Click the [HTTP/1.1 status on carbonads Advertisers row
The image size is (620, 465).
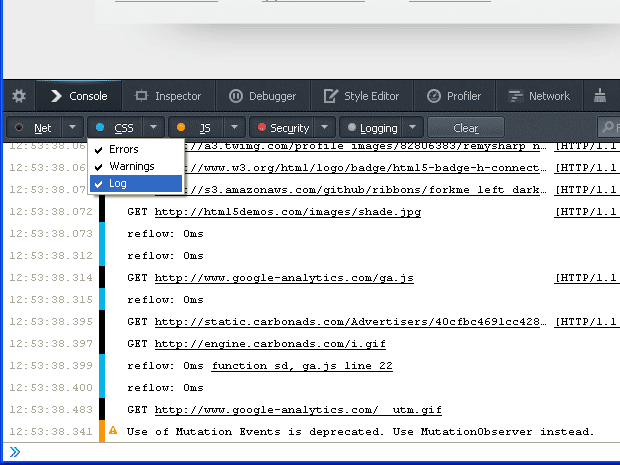click(586, 322)
